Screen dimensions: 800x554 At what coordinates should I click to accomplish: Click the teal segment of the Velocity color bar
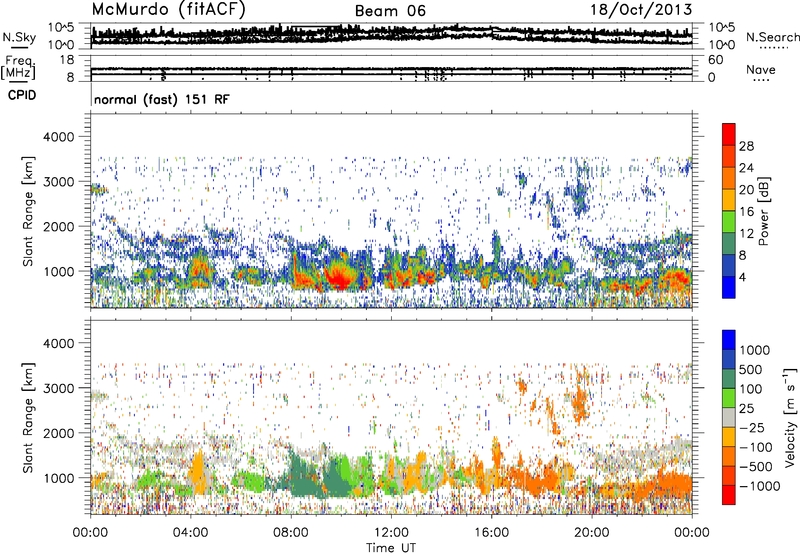[729, 379]
